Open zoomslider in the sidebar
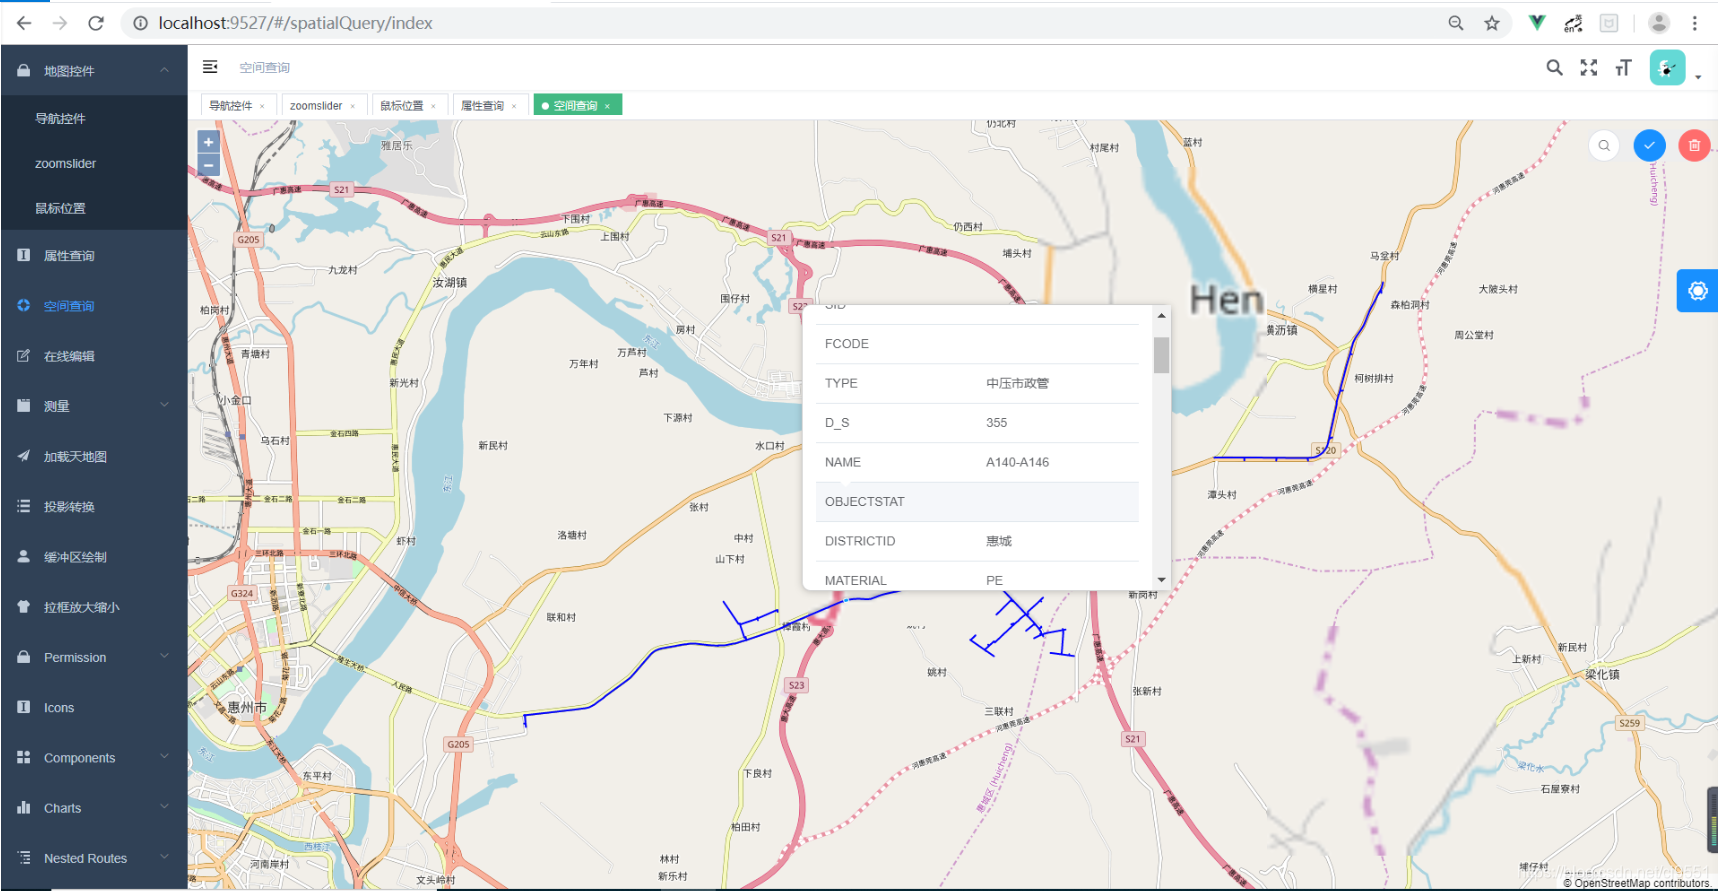 pos(94,163)
